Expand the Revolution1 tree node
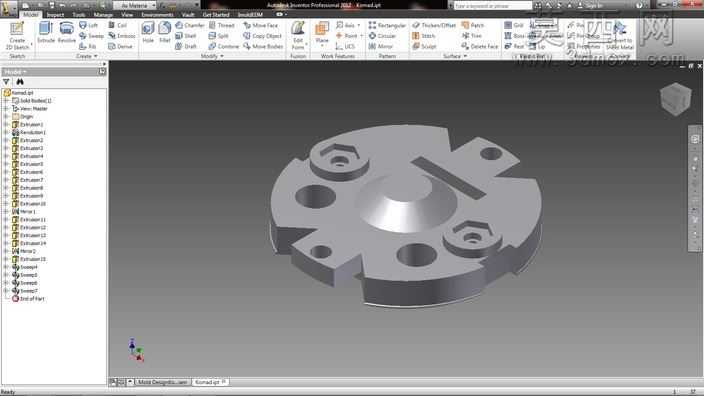Screen dimensions: 704x396 (x=6, y=132)
